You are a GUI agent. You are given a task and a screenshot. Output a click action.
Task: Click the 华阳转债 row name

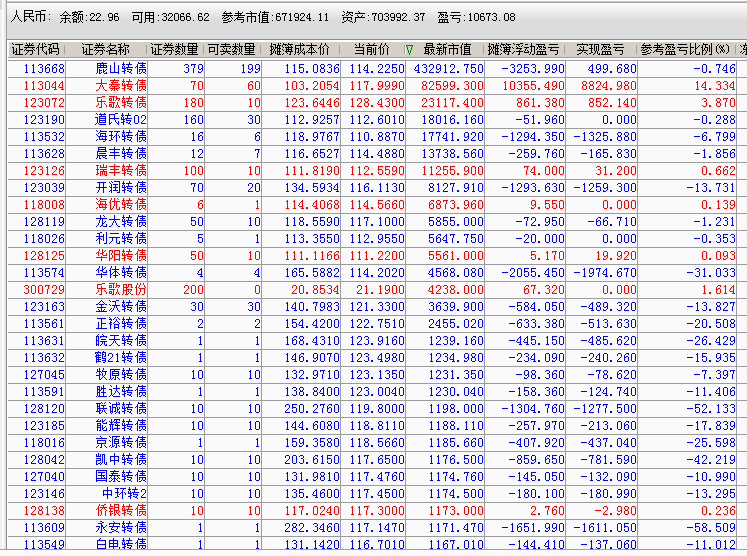(121, 256)
